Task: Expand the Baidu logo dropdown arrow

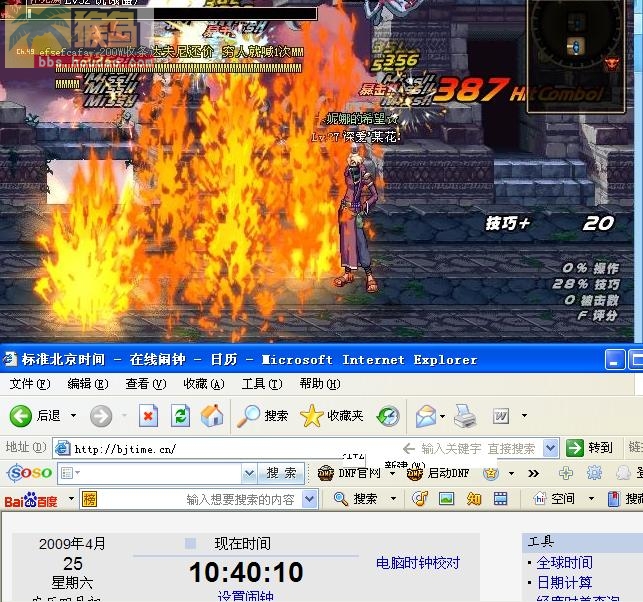Action: [x=71, y=499]
